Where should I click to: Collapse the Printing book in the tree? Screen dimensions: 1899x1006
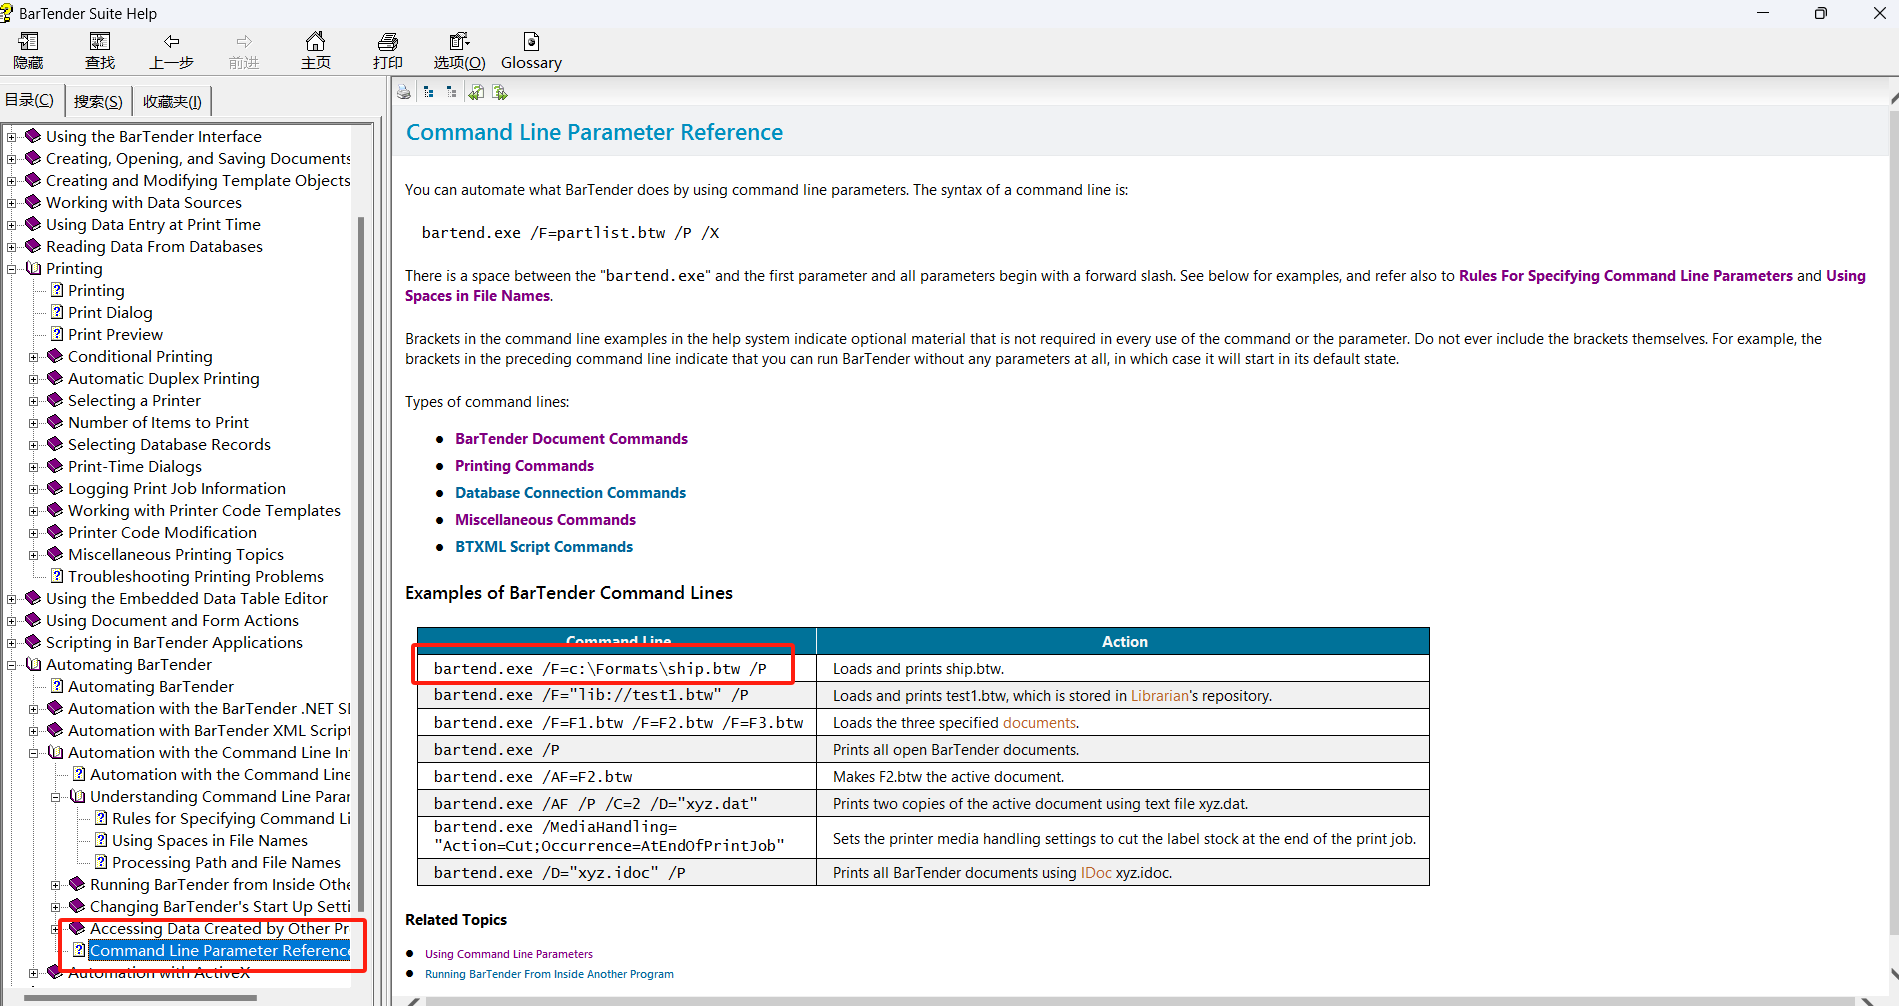(x=12, y=269)
